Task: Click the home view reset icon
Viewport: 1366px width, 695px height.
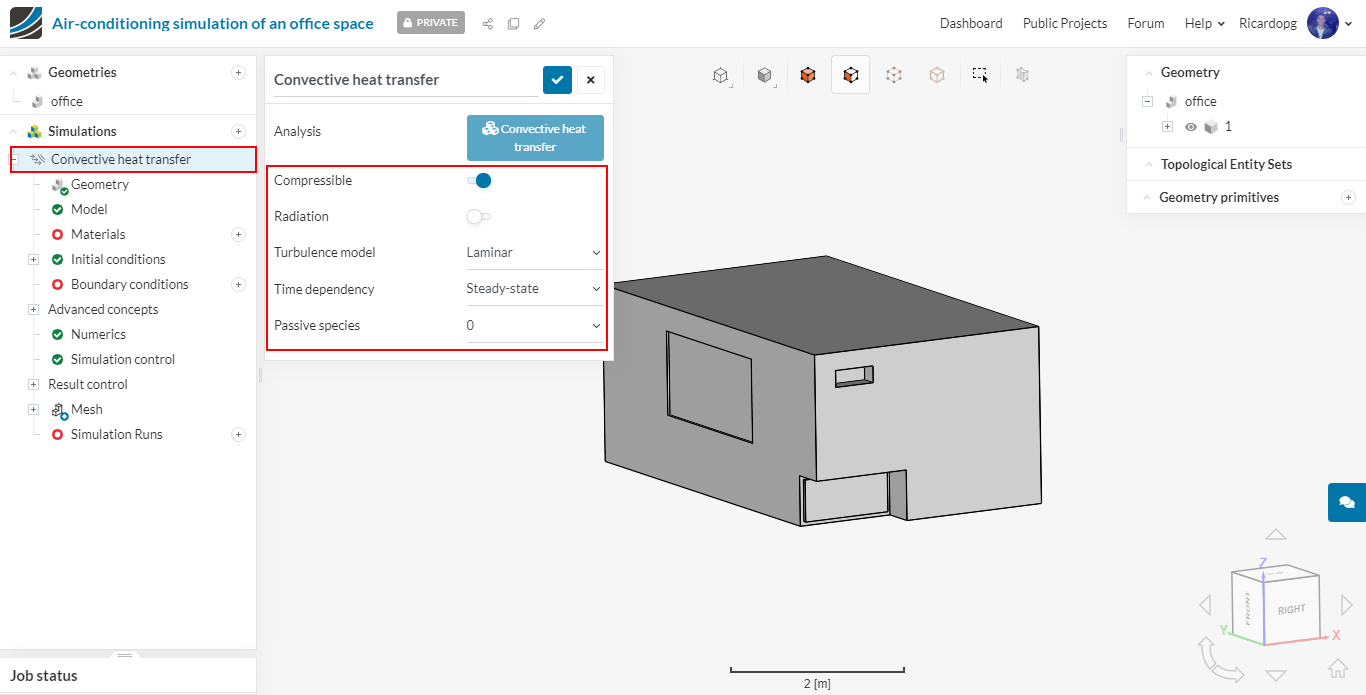Action: (1337, 668)
